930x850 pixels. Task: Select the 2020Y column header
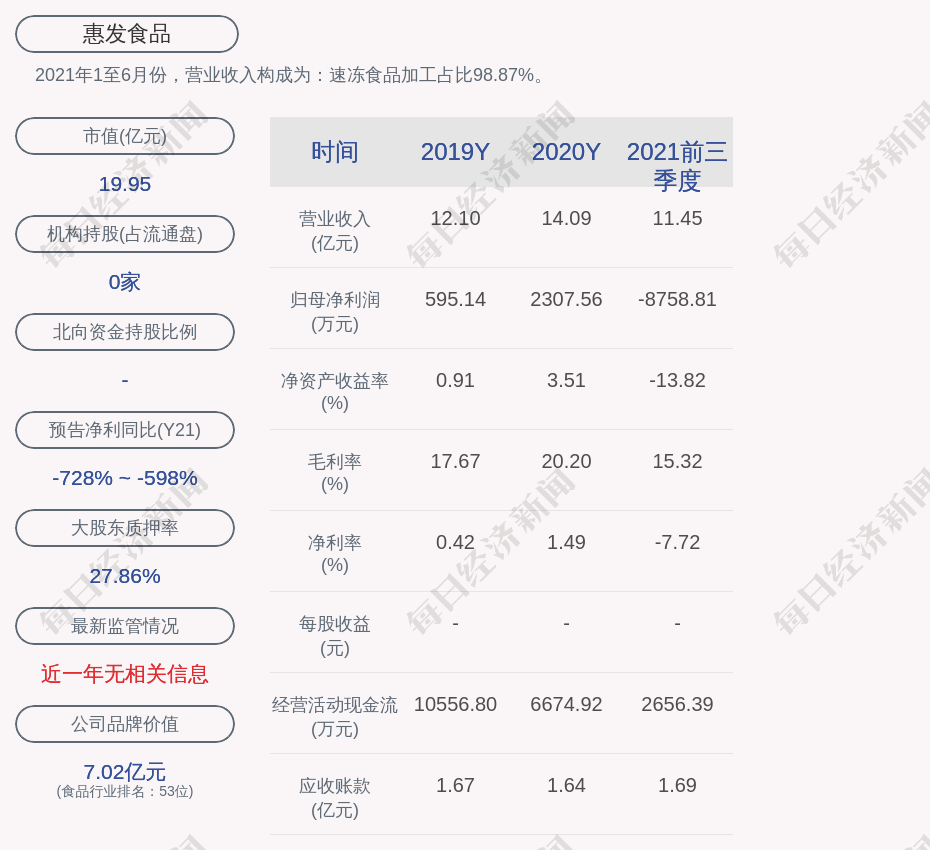point(566,152)
